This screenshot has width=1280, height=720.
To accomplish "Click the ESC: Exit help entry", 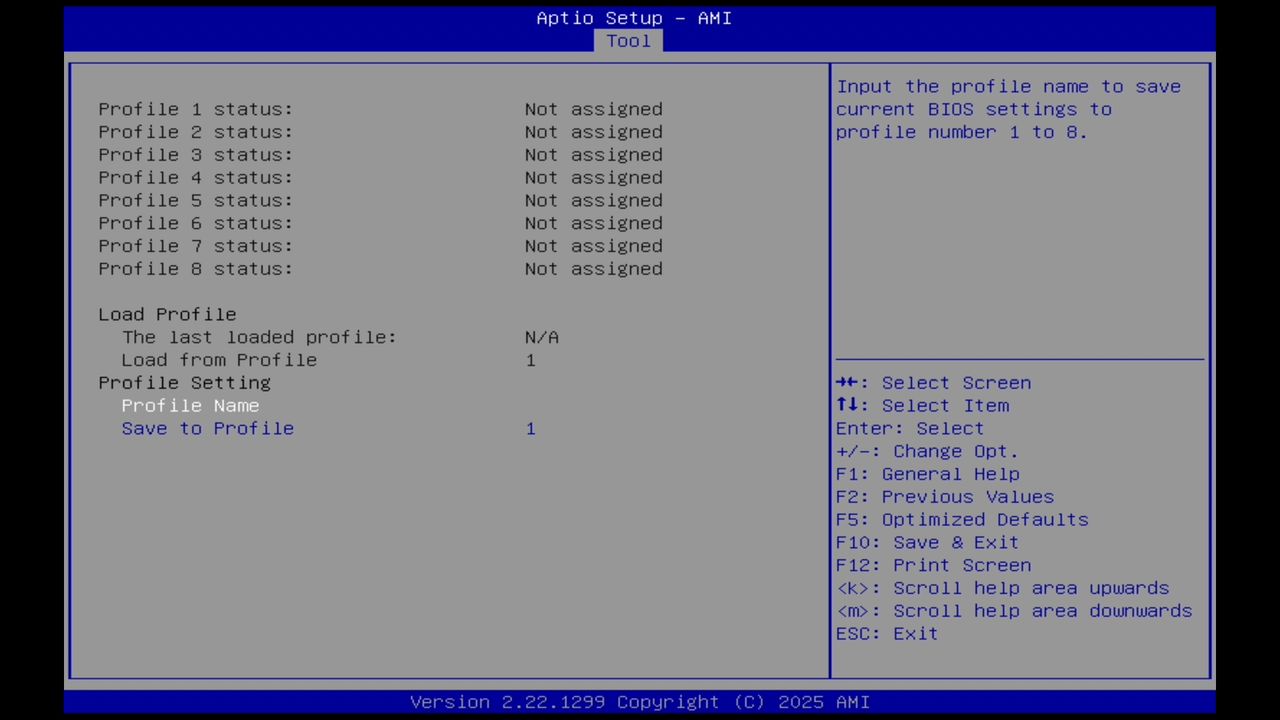I will (886, 633).
